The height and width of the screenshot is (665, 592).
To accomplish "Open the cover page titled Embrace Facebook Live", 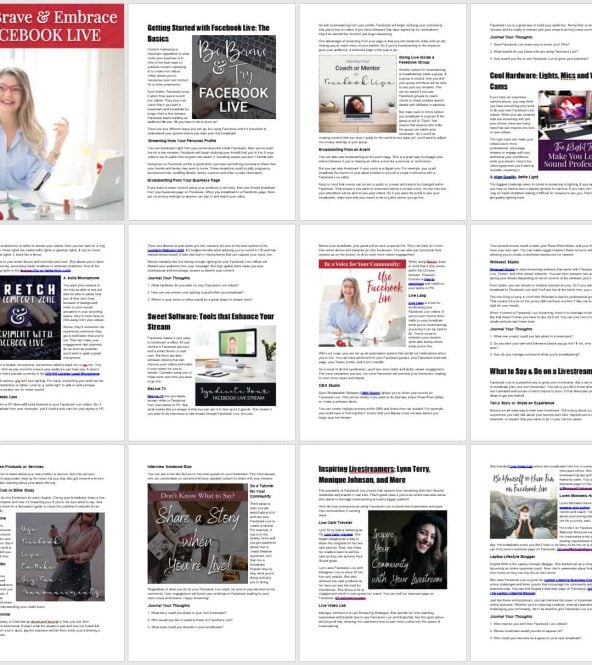I will 61,112.
